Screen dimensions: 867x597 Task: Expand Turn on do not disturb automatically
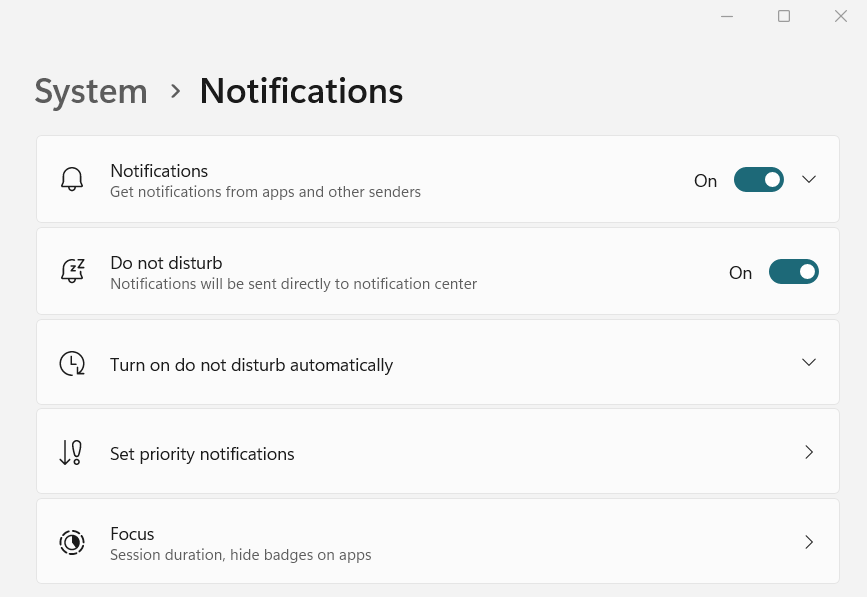[809, 362]
